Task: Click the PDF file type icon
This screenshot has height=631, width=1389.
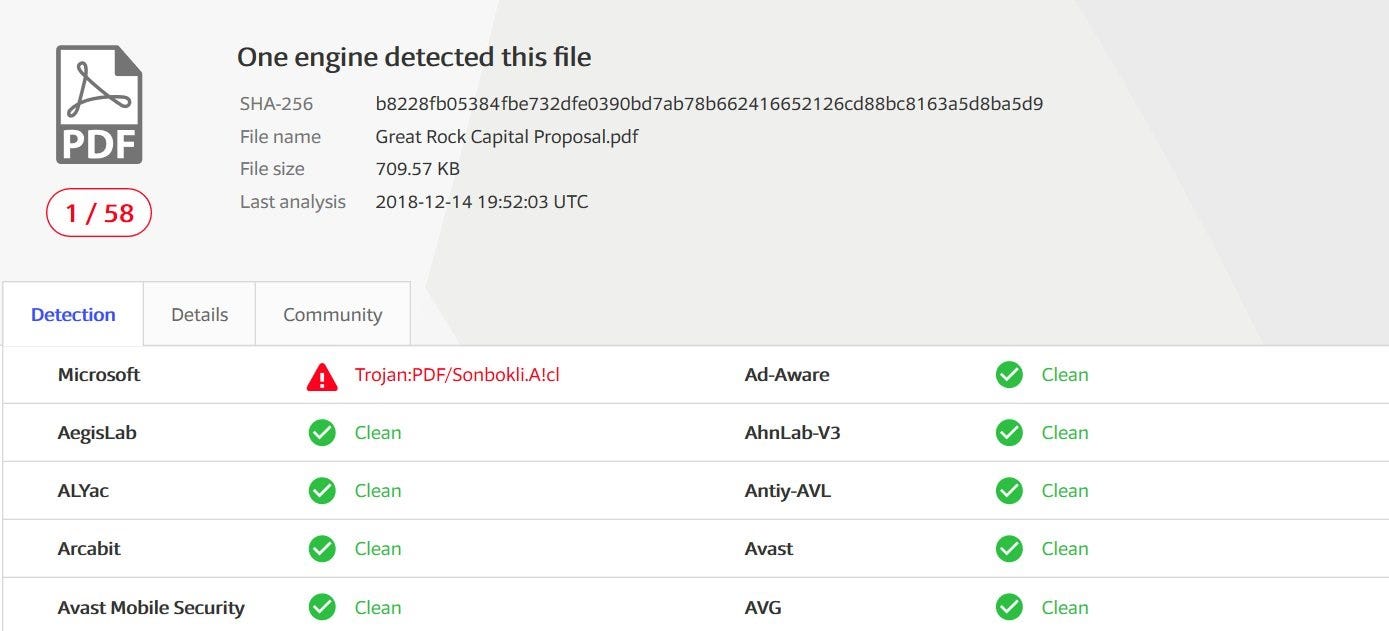Action: tap(99, 105)
